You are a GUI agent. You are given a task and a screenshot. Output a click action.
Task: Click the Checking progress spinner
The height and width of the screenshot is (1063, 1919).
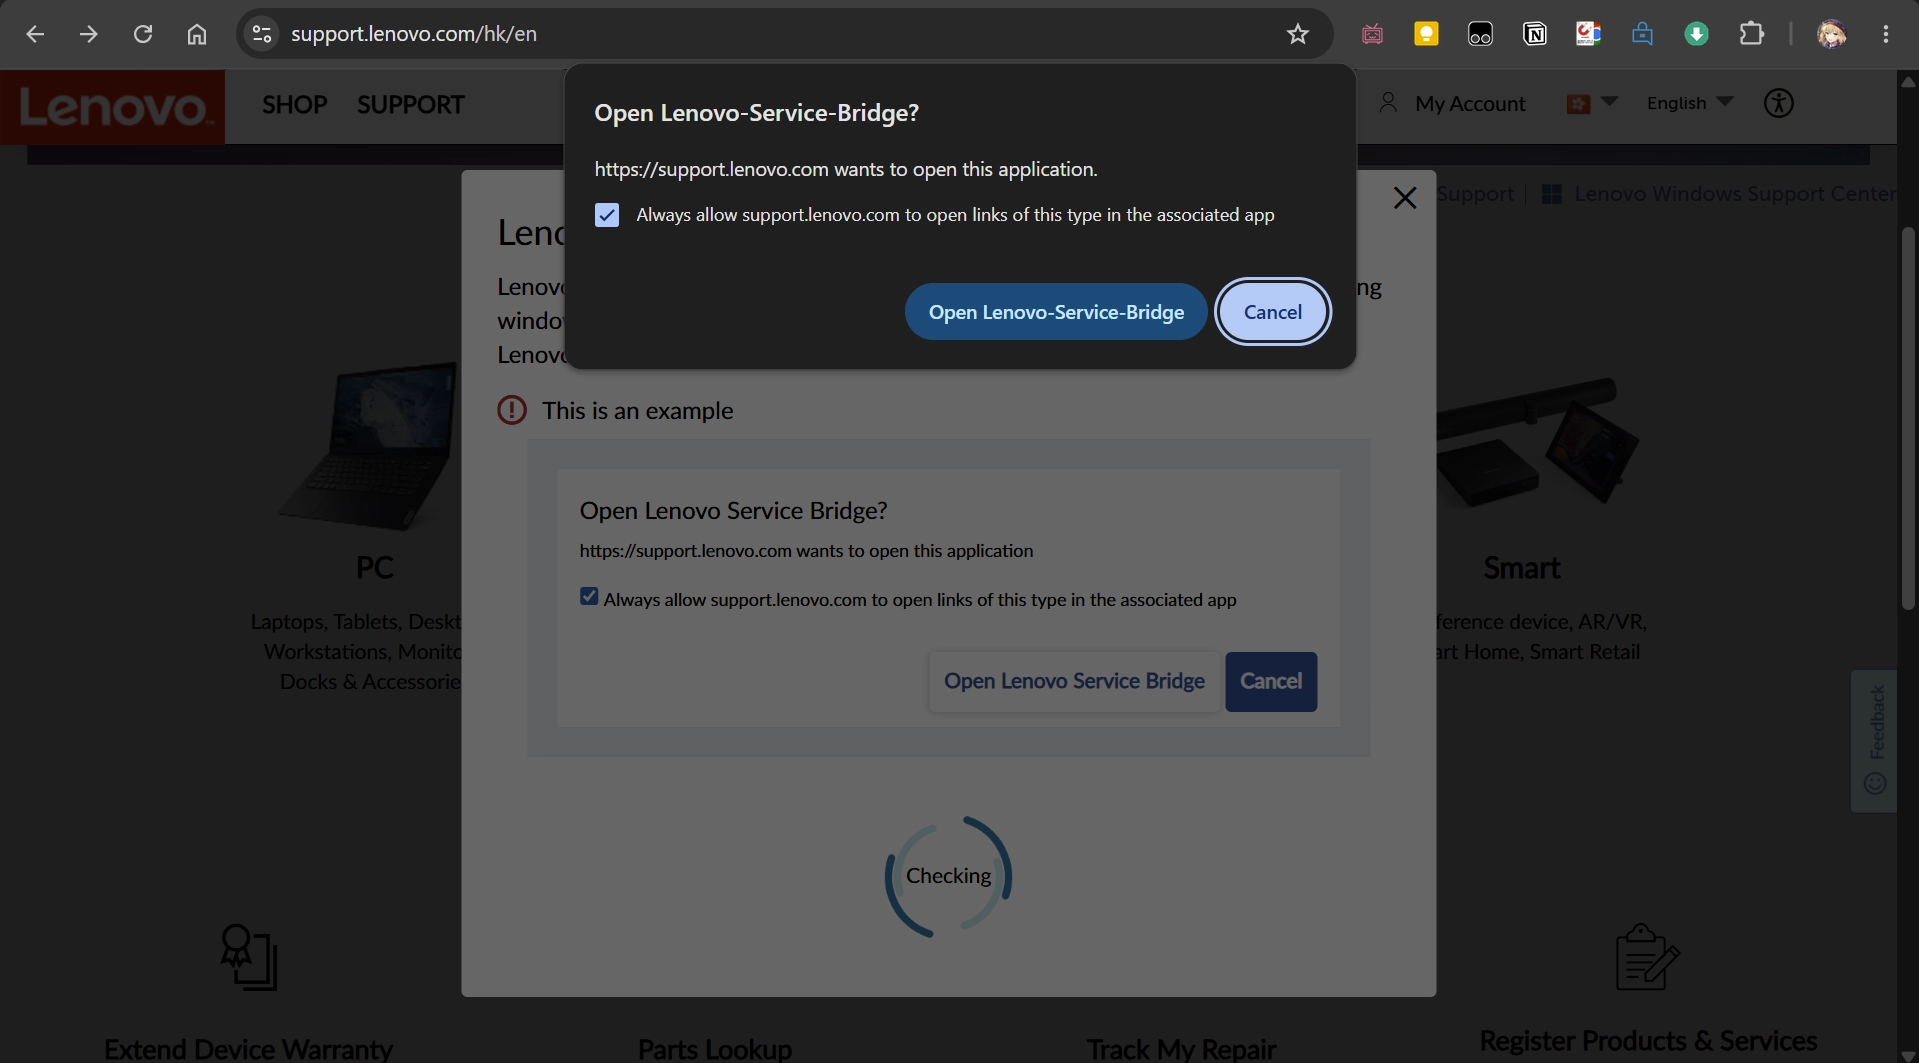(x=948, y=876)
